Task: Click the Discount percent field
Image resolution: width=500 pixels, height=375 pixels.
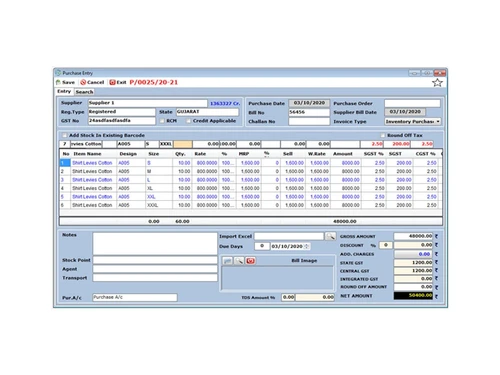Action: 386,245
